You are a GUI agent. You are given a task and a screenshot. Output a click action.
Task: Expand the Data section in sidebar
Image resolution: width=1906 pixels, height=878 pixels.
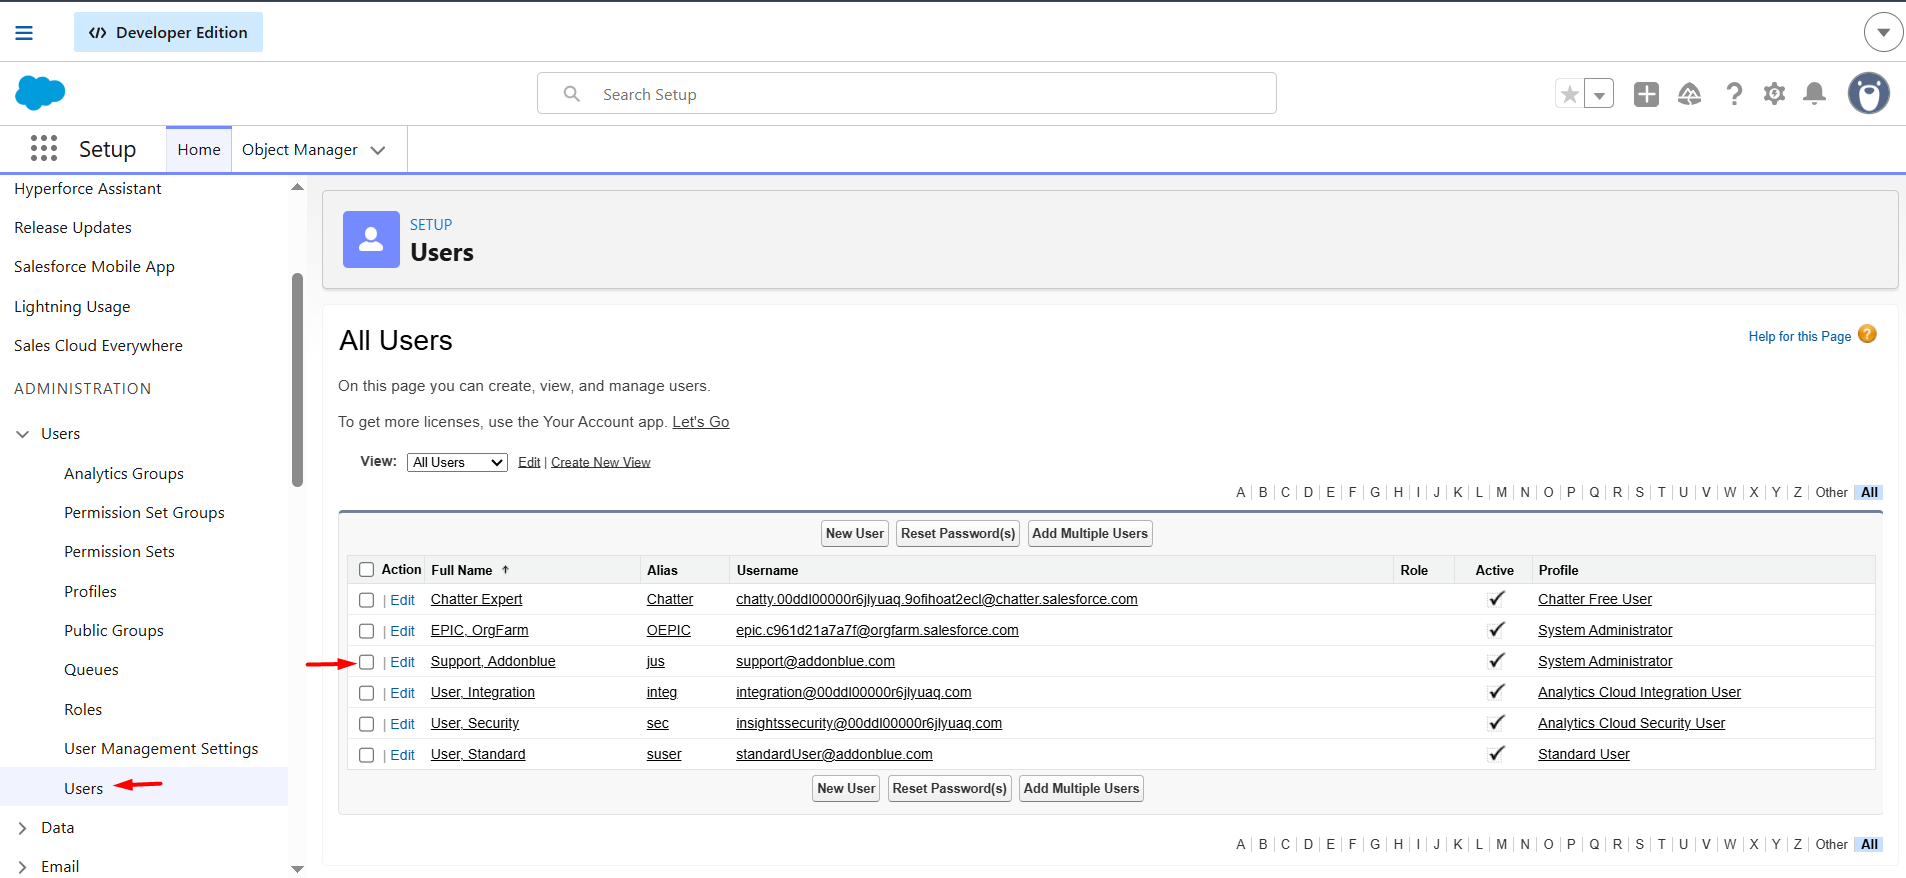coord(22,828)
